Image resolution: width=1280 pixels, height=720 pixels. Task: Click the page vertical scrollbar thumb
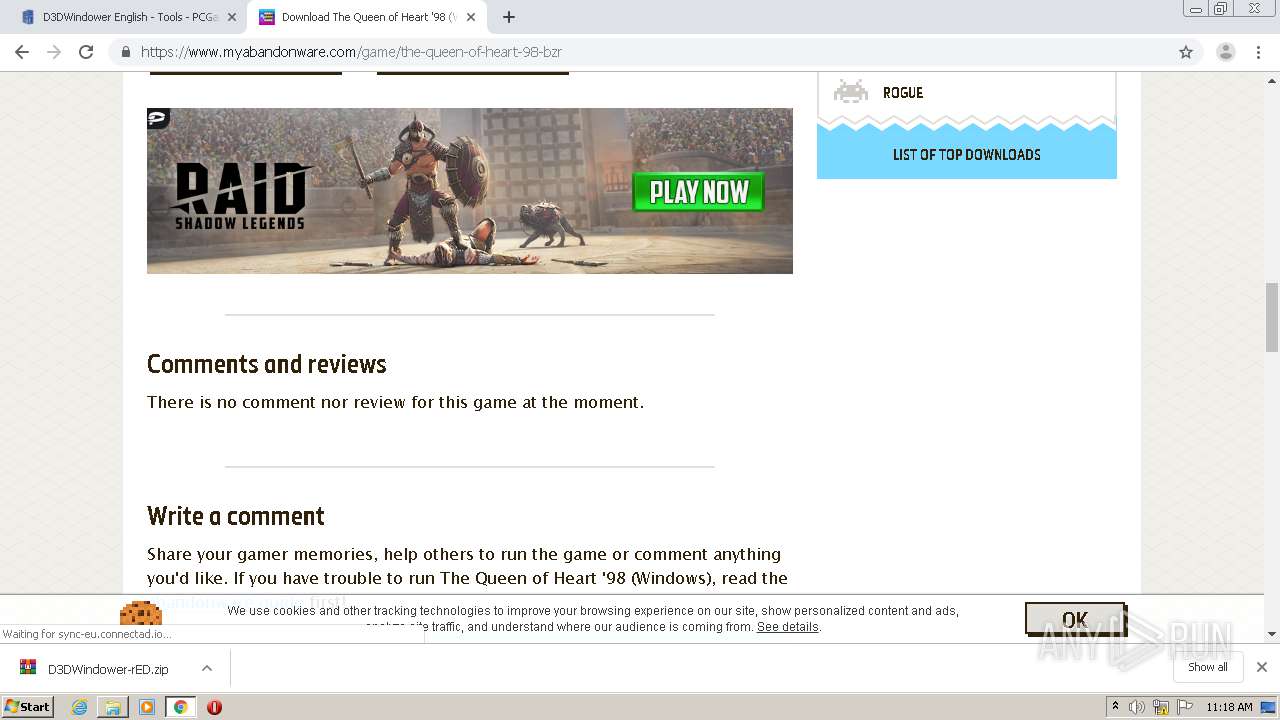[1272, 318]
